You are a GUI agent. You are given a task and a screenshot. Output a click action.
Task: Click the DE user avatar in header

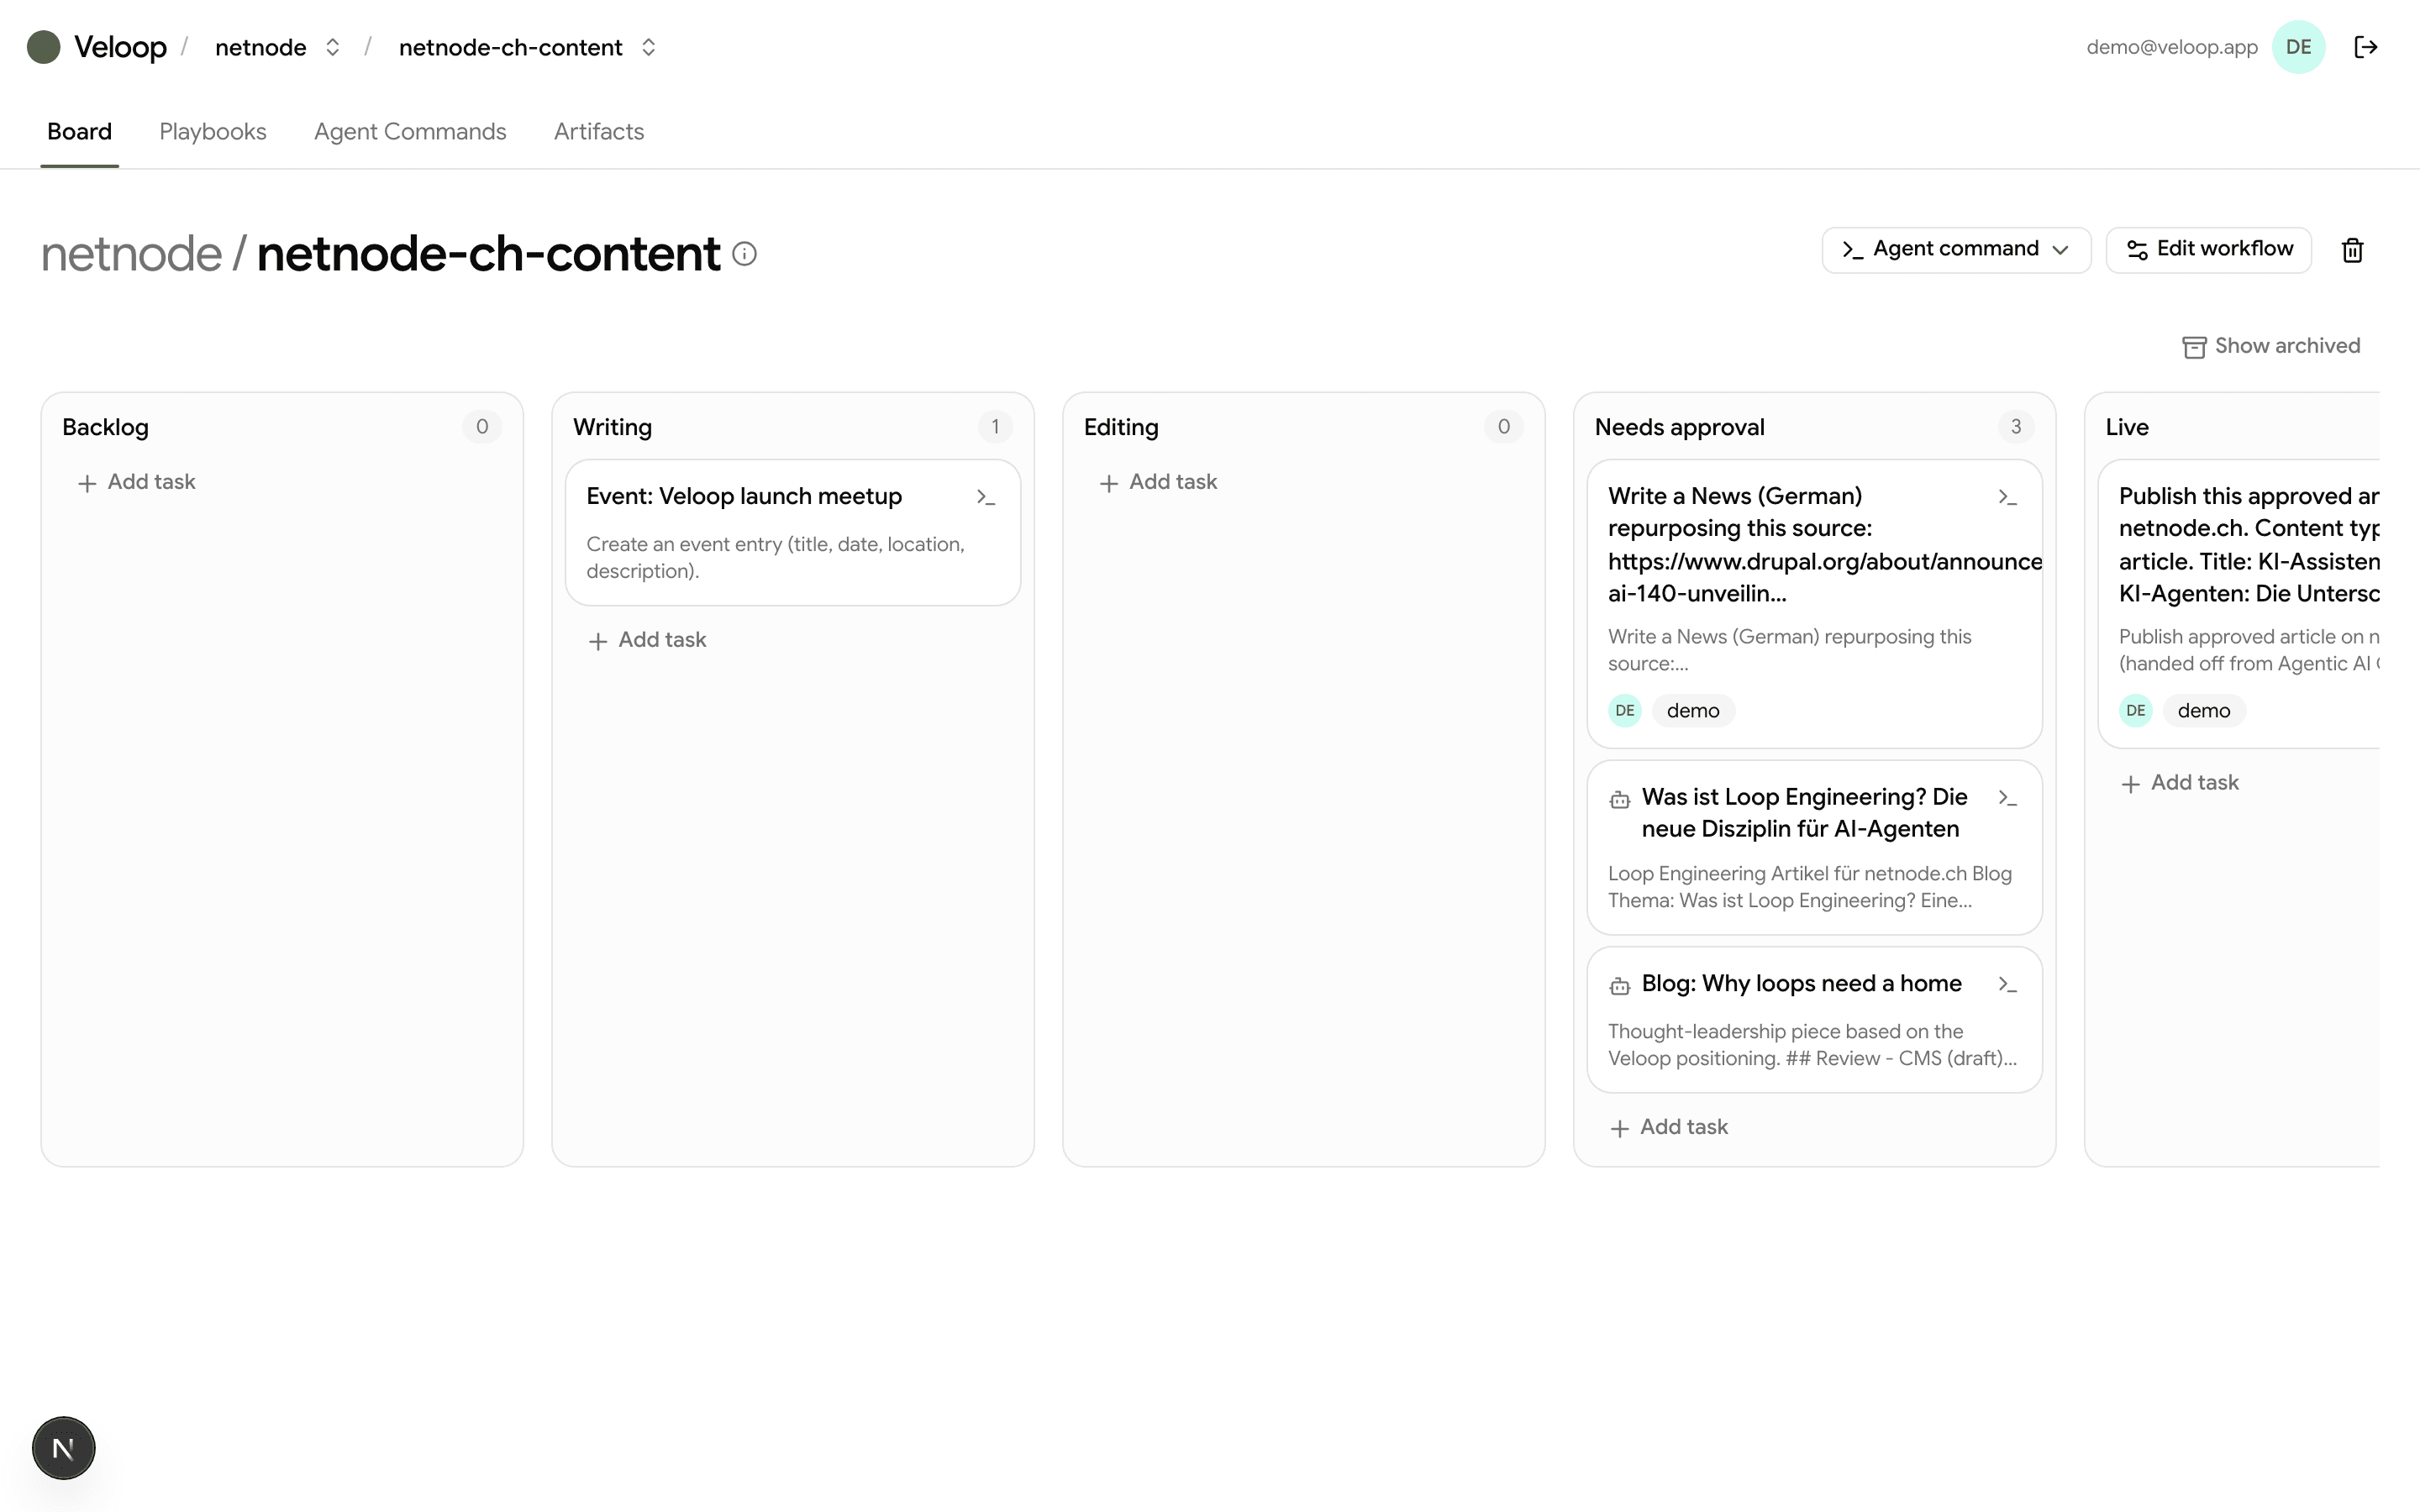[2298, 47]
